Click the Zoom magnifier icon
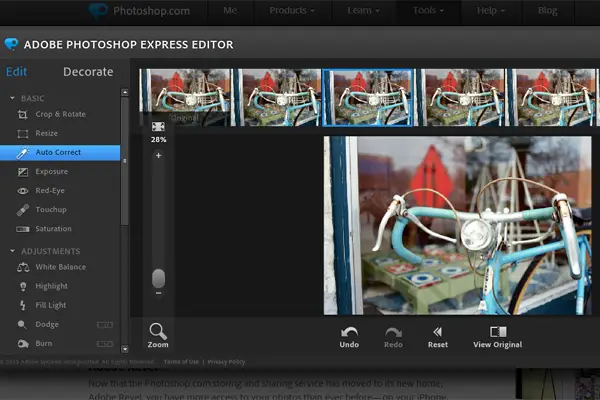Screen dimensions: 600x400 click(x=158, y=331)
